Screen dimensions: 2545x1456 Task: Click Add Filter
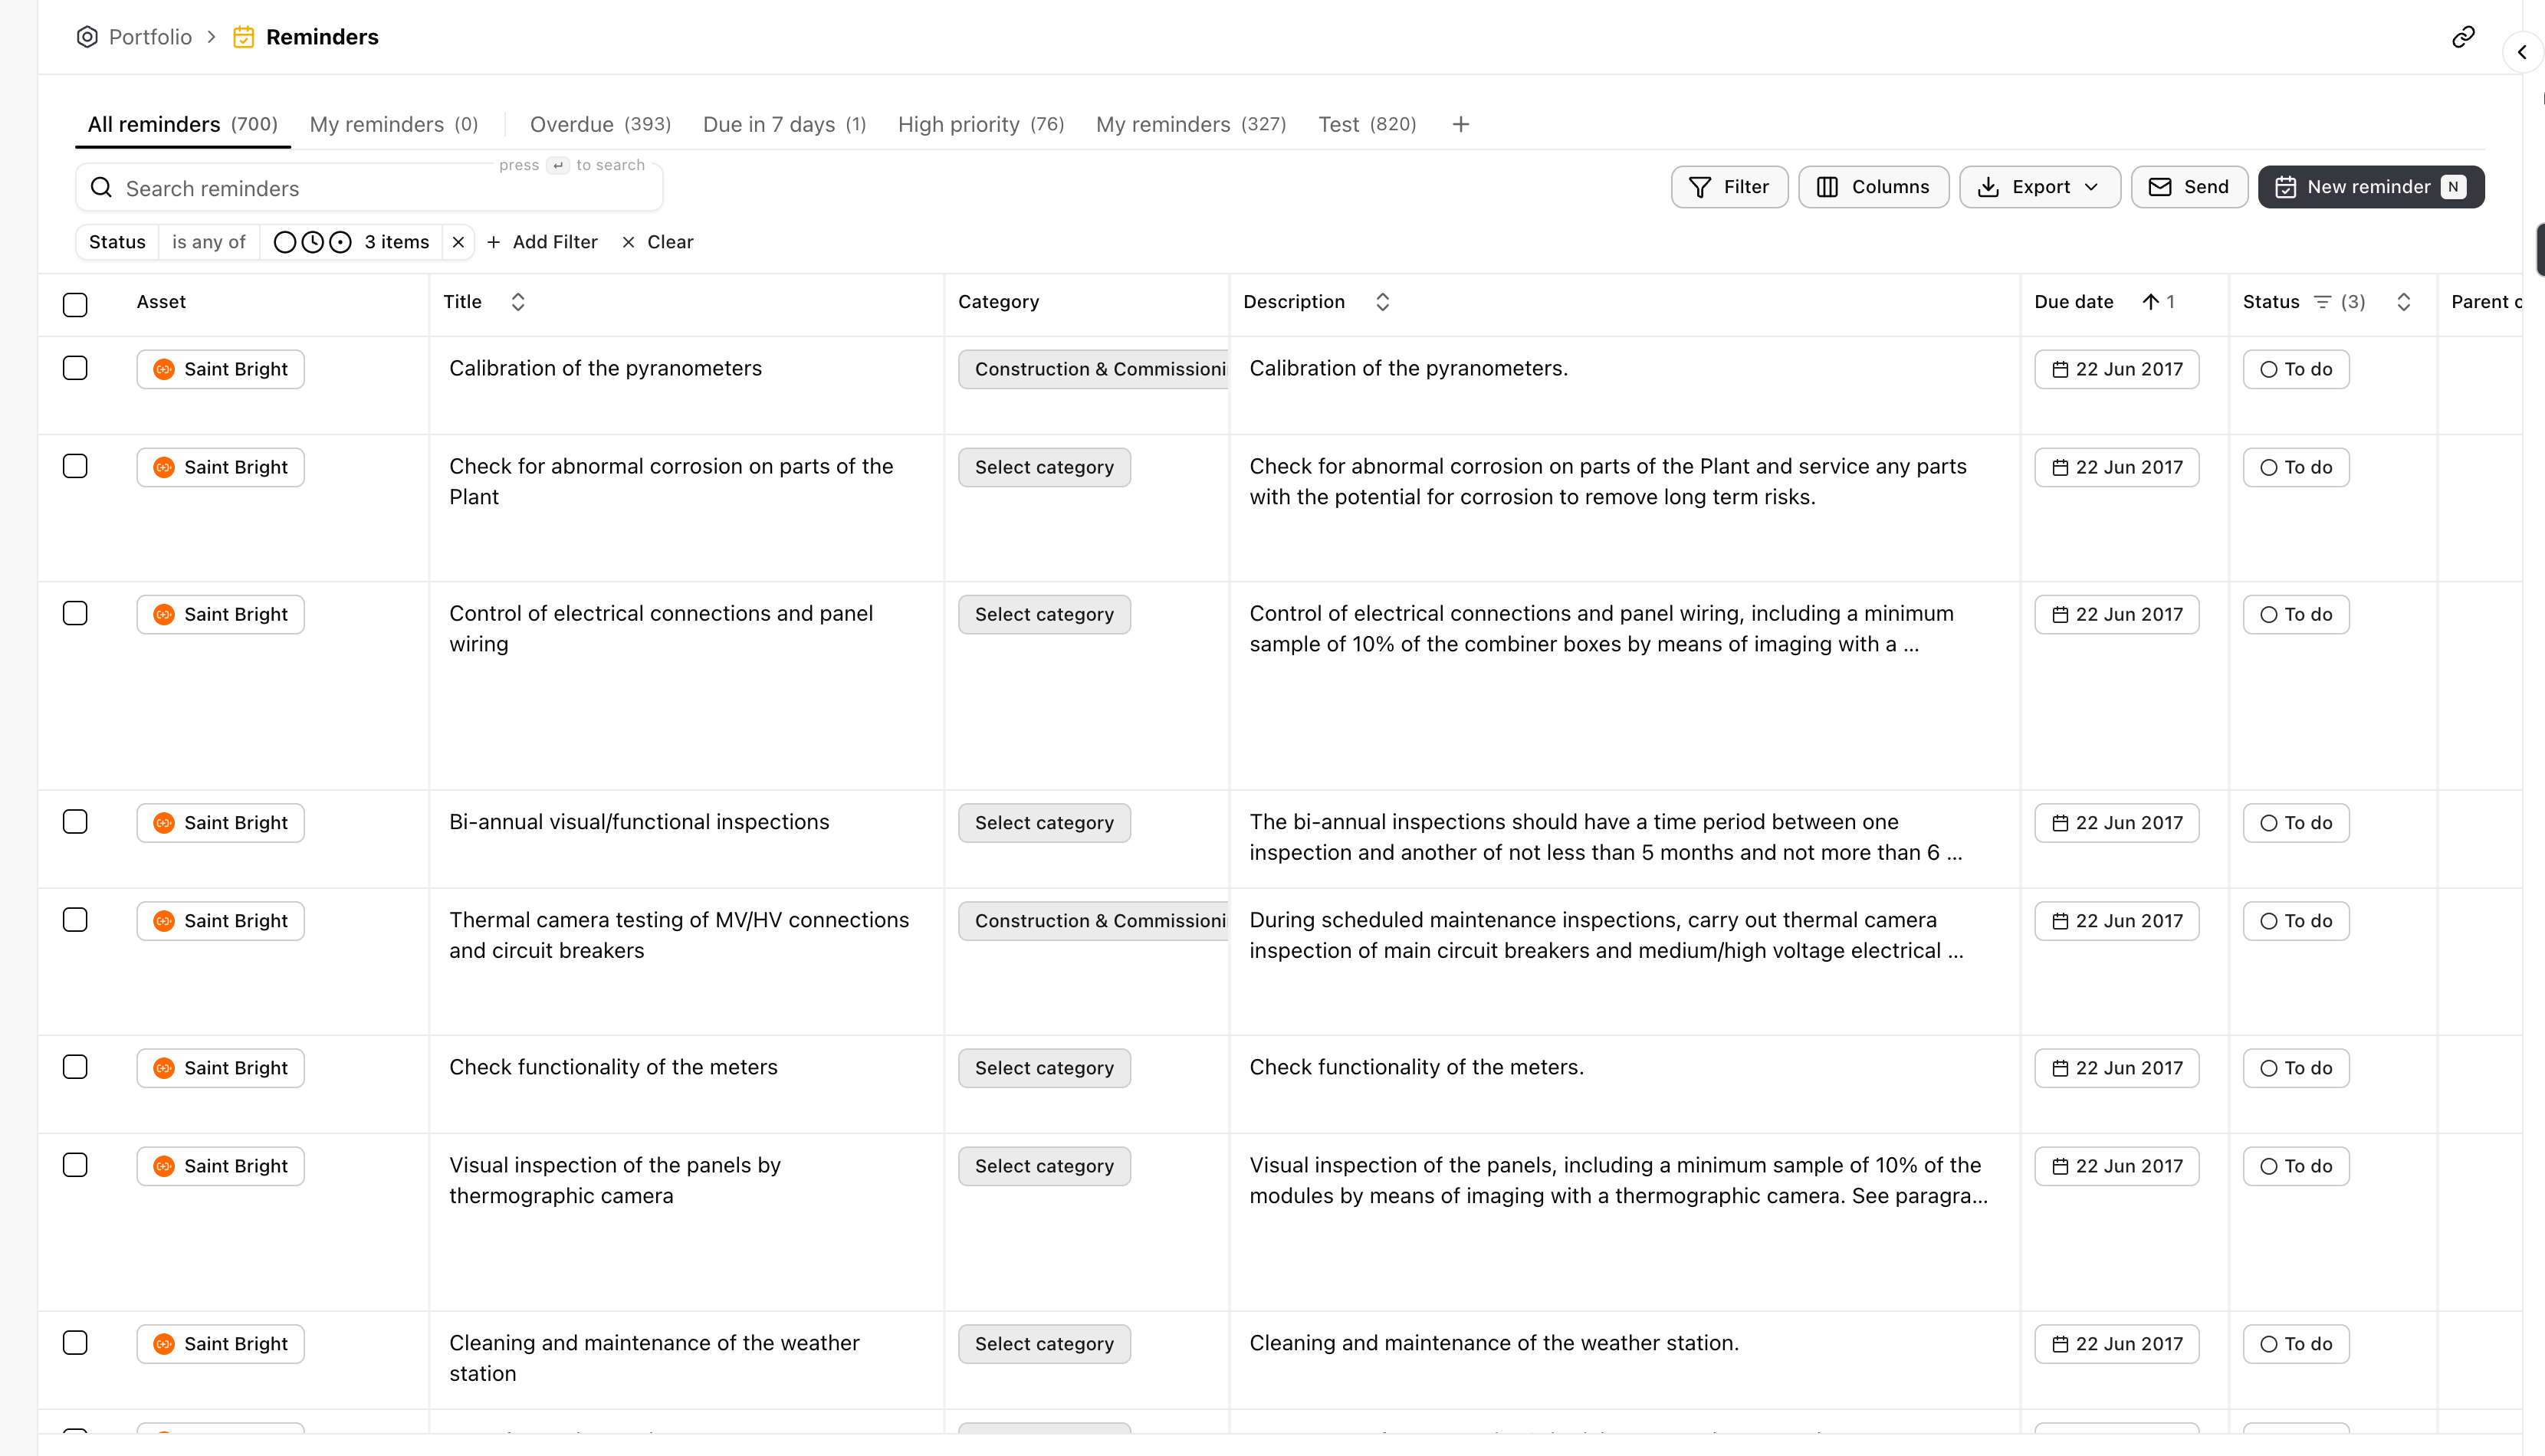click(x=542, y=242)
